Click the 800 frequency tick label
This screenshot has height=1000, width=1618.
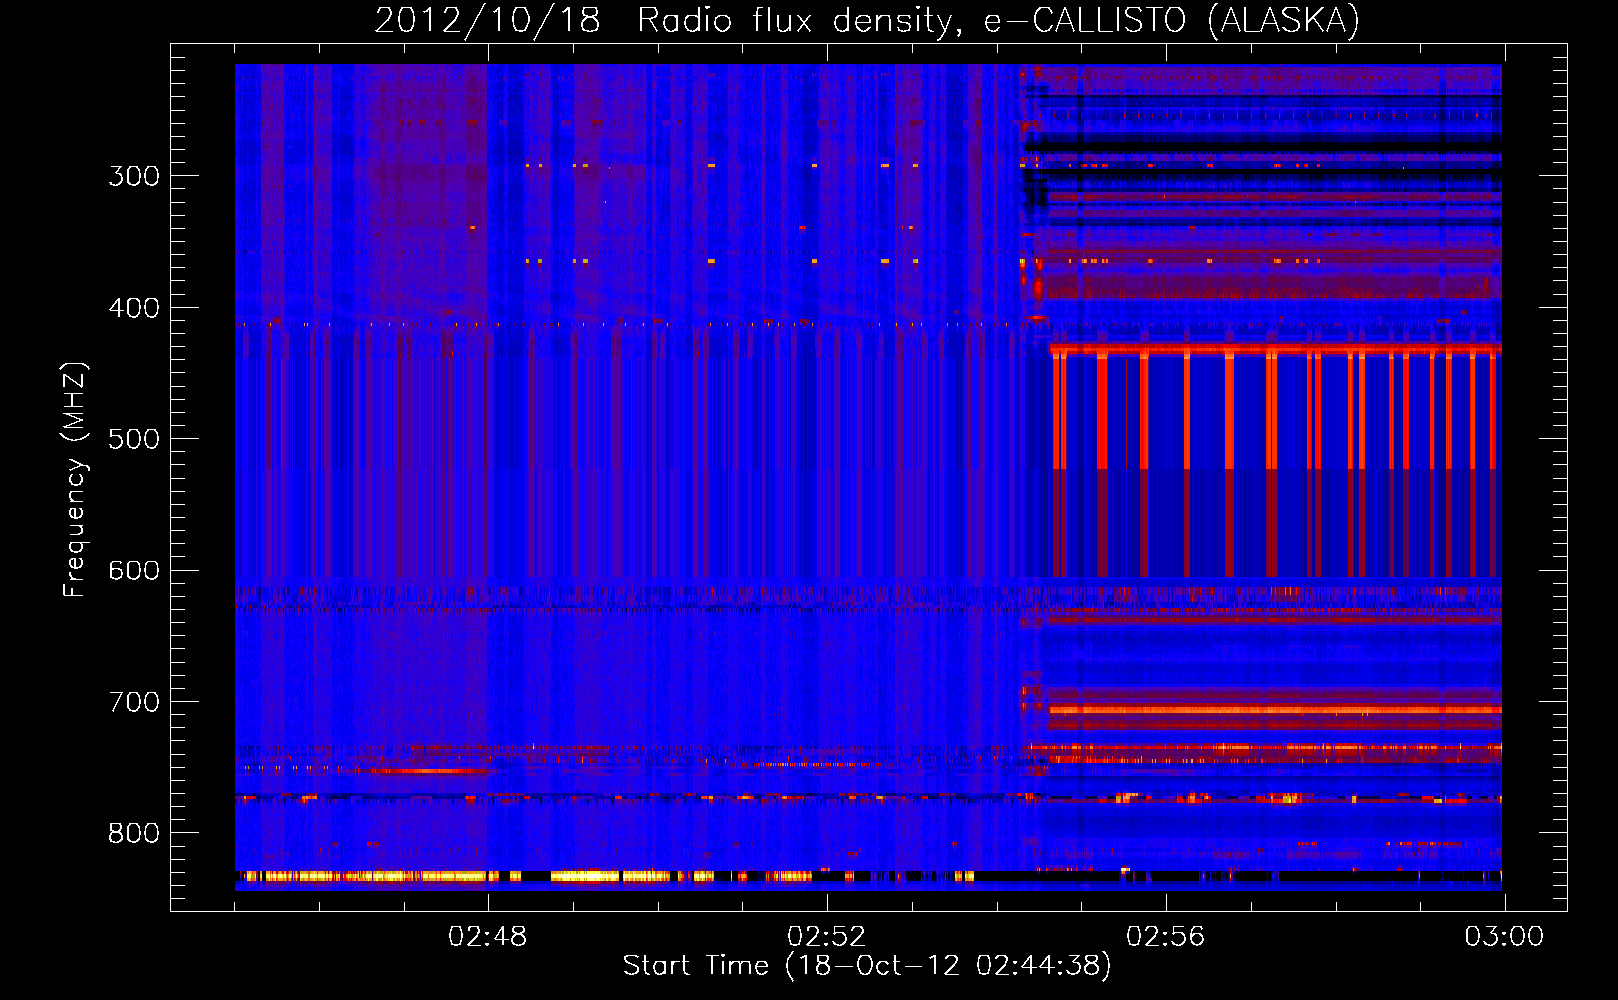tap(134, 833)
